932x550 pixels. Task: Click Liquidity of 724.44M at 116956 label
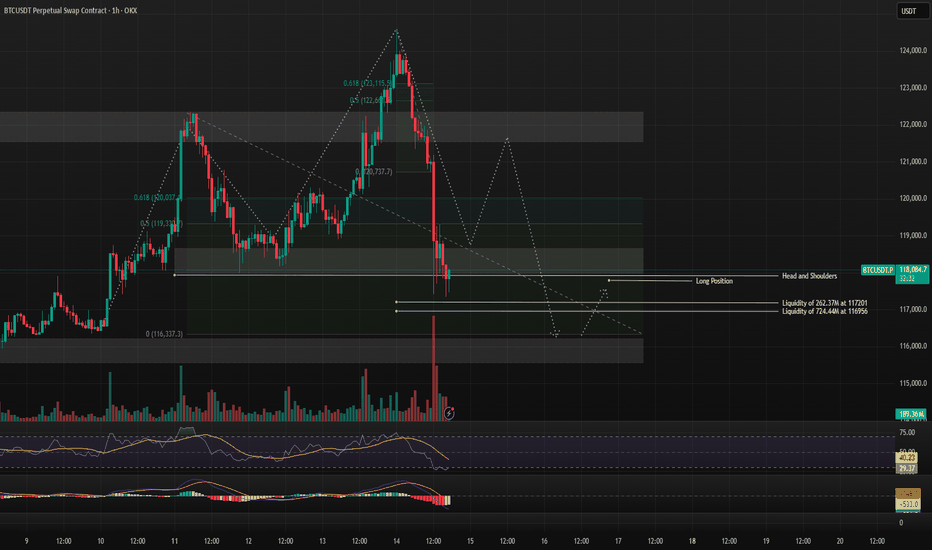(824, 312)
